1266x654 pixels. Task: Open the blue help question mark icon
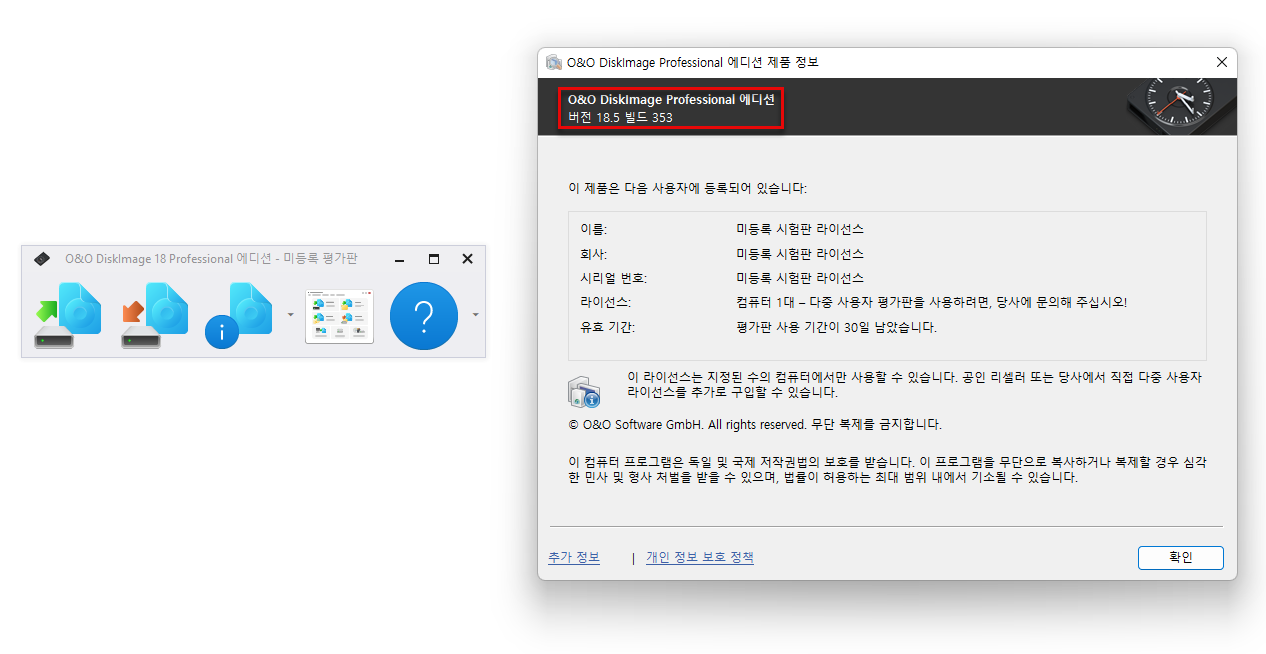[x=424, y=316]
